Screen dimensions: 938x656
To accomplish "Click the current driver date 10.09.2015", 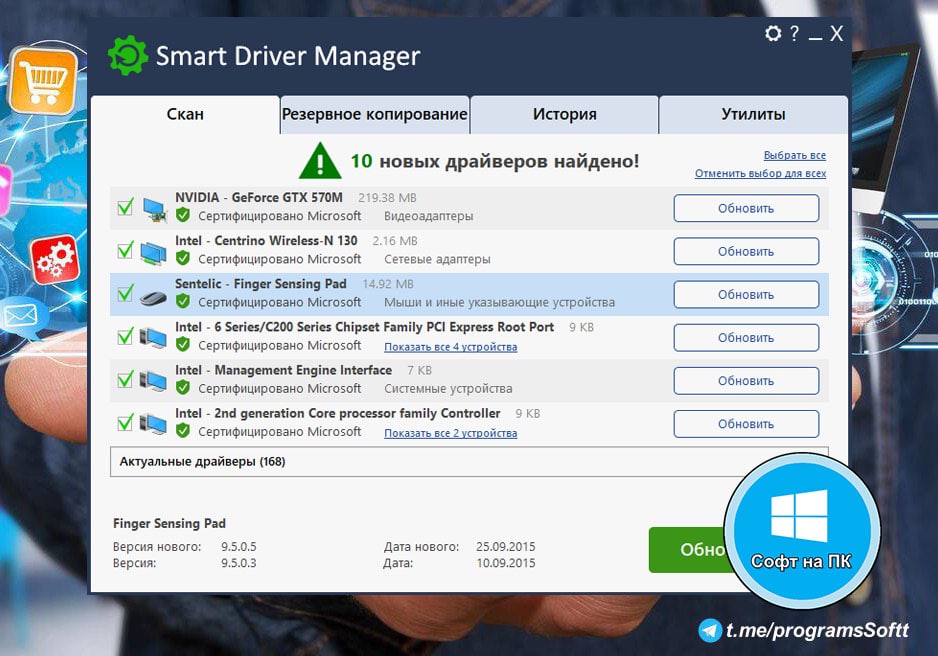I will point(505,563).
